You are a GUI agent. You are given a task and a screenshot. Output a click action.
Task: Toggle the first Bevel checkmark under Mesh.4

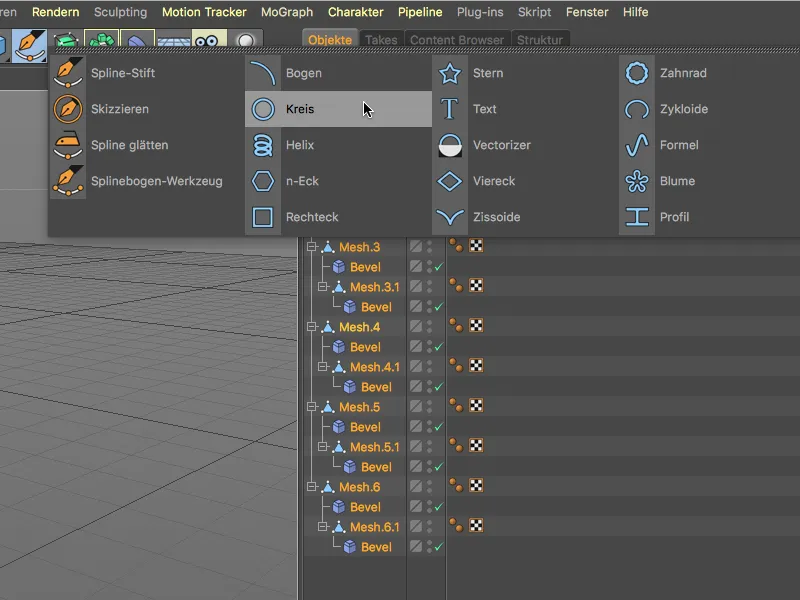point(439,347)
